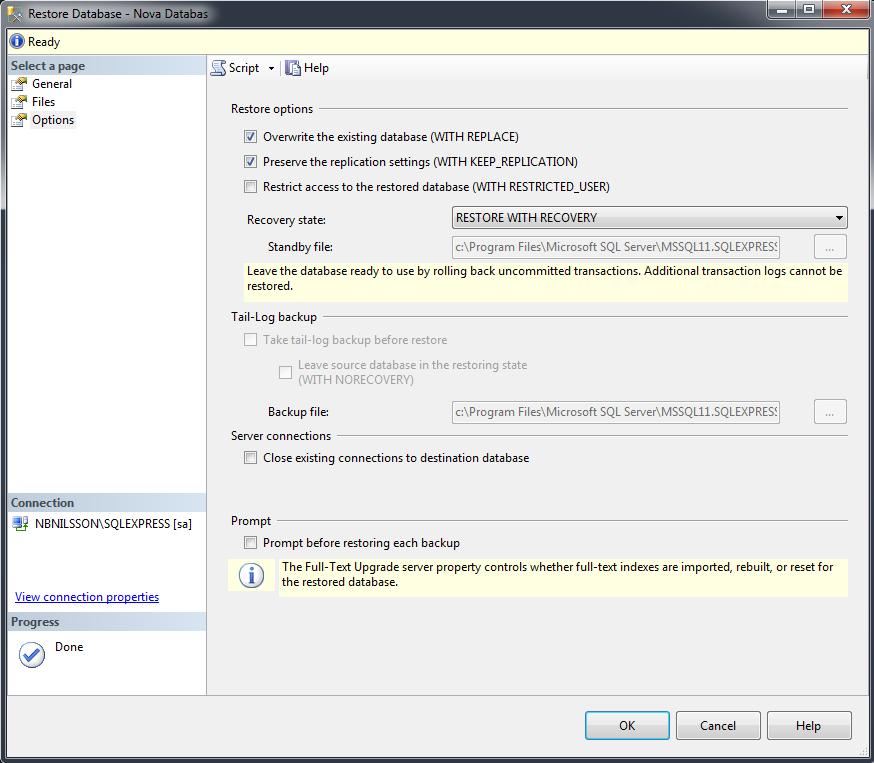This screenshot has height=763, width=874.
Task: Click the Options page icon
Action: (19, 120)
